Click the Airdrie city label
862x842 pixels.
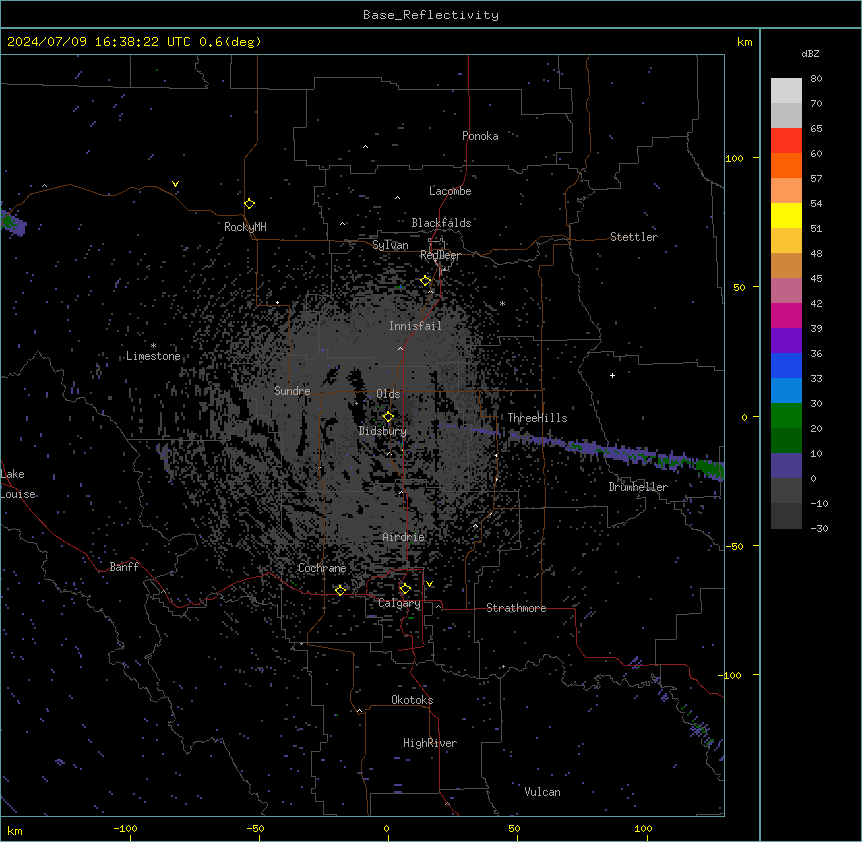404,537
